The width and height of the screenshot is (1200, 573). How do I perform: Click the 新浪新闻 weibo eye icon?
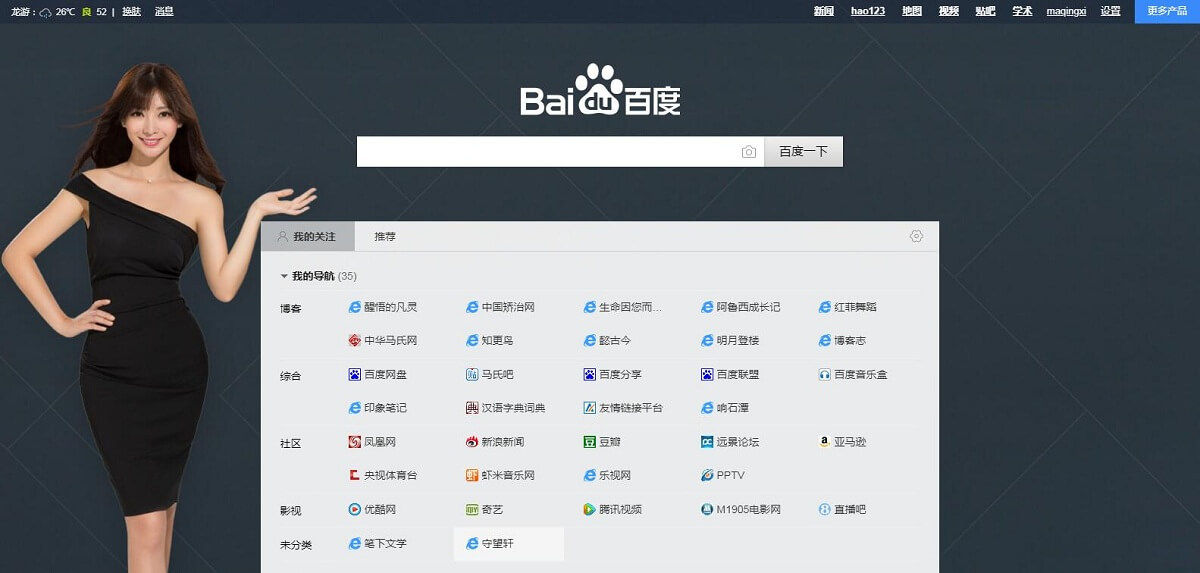click(472, 442)
